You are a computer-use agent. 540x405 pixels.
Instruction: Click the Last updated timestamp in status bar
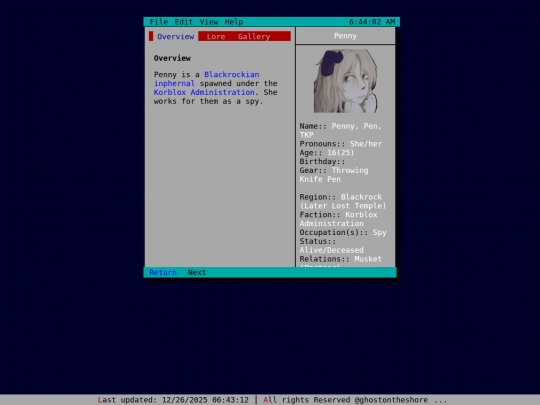[x=173, y=400]
